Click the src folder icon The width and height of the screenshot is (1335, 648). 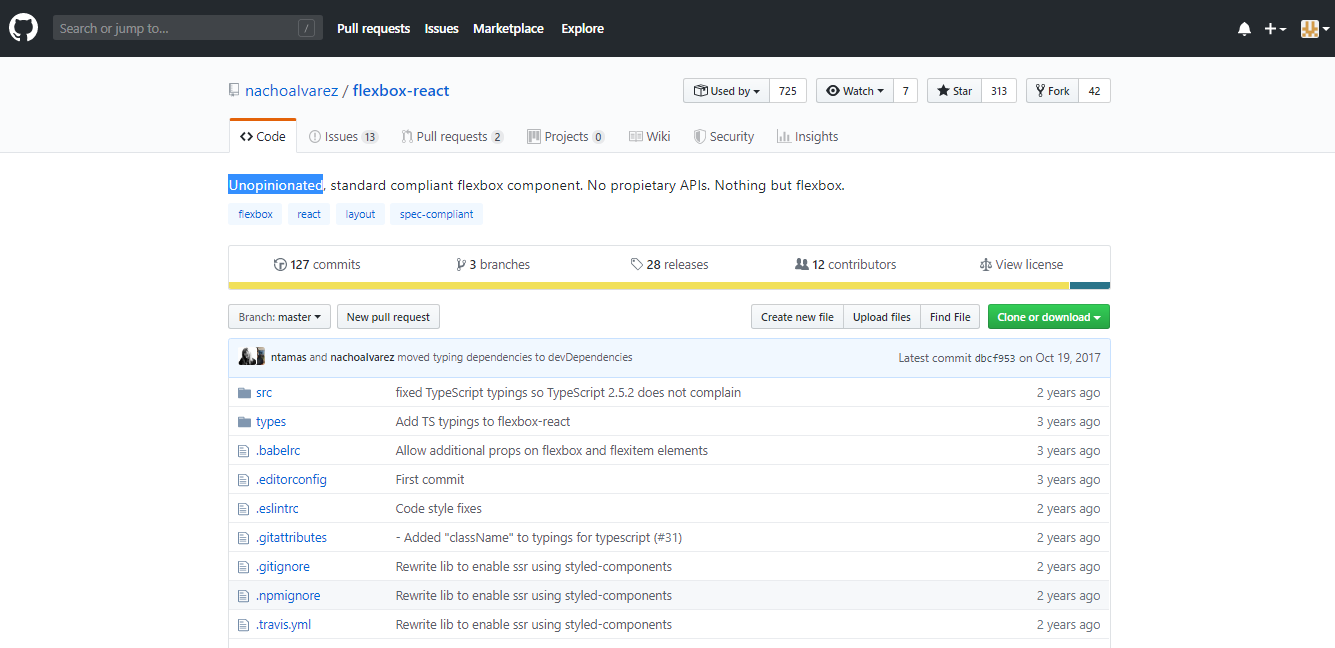click(244, 393)
